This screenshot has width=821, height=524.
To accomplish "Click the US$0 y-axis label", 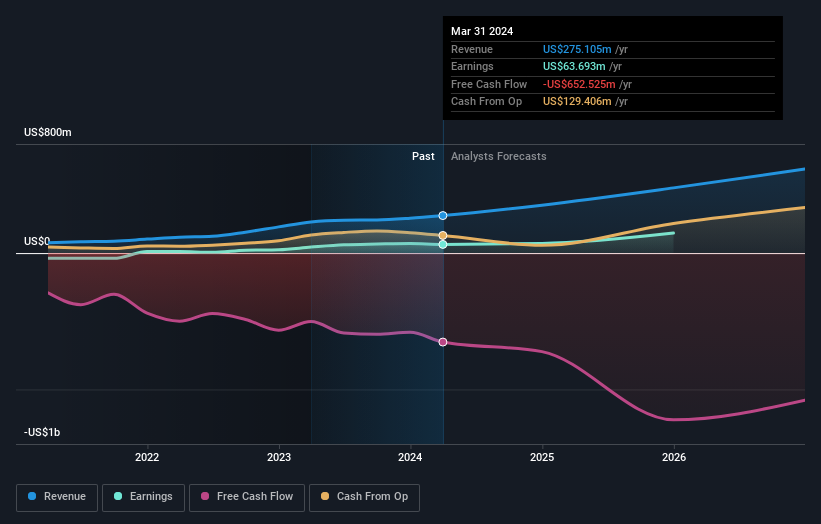I will [37, 241].
